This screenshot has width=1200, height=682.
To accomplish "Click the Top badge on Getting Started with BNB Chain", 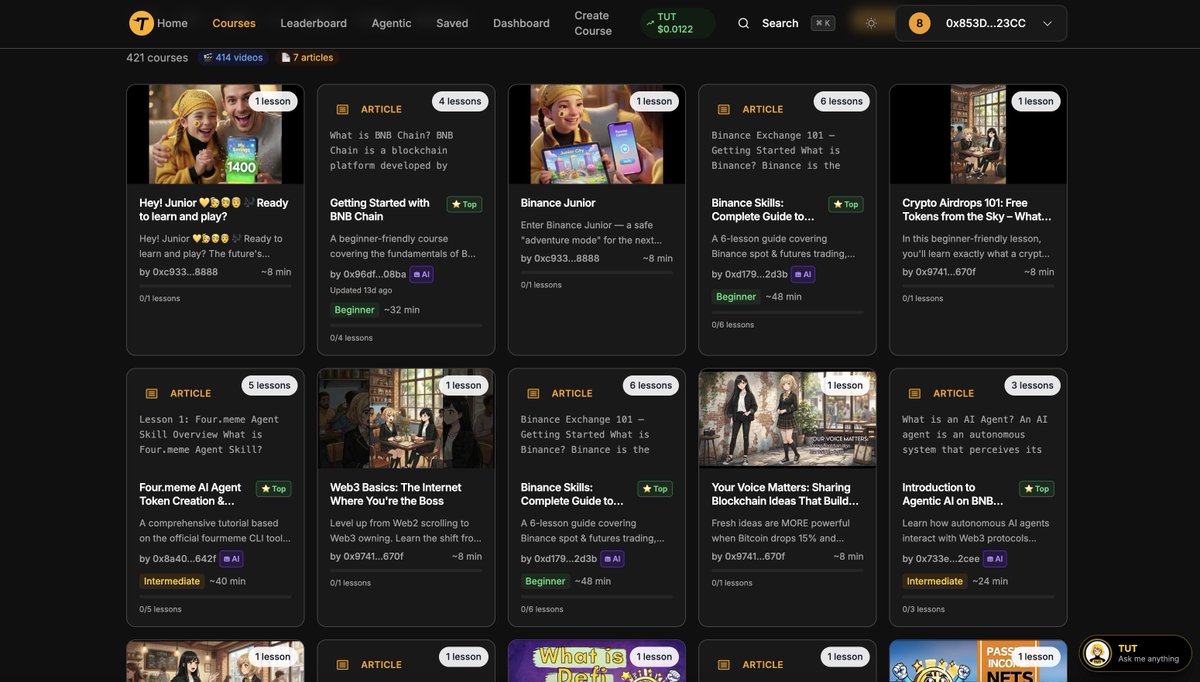I will [x=464, y=204].
